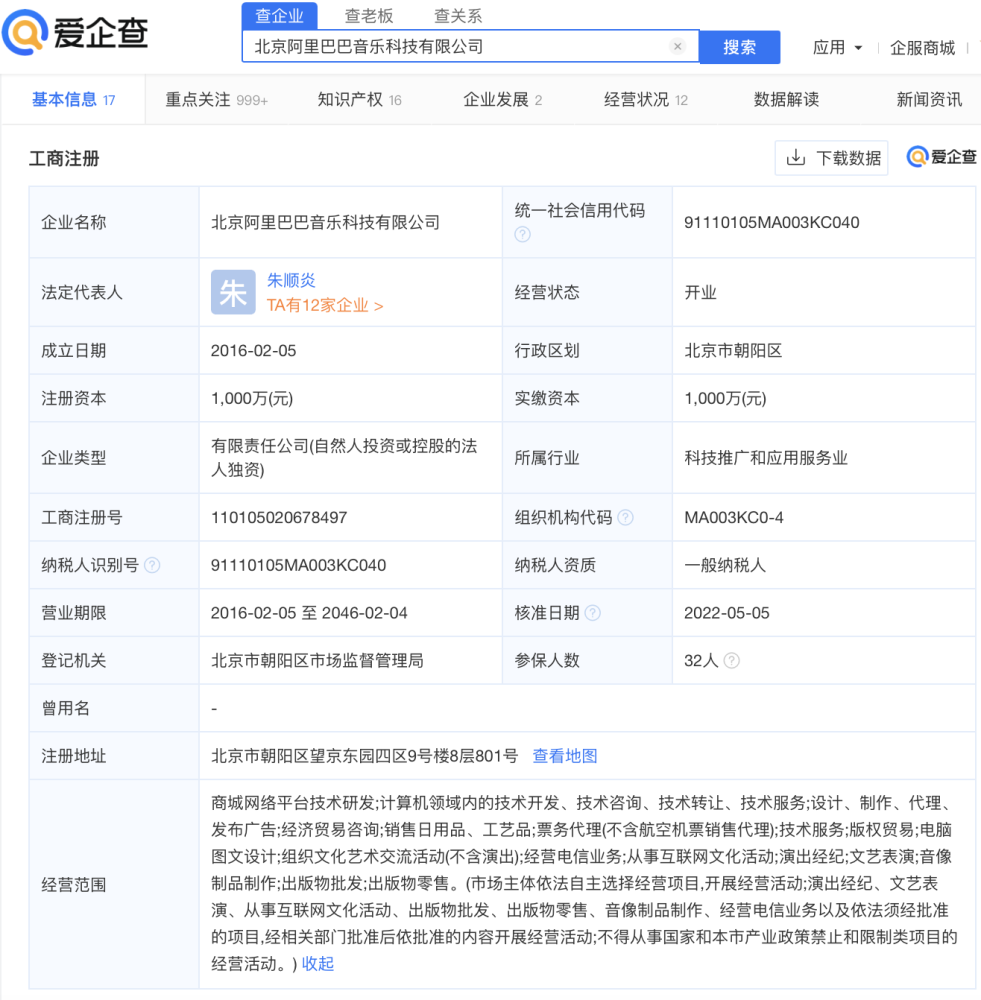Expand the 应用 dropdown menu
This screenshot has width=981, height=1000.
pos(837,48)
